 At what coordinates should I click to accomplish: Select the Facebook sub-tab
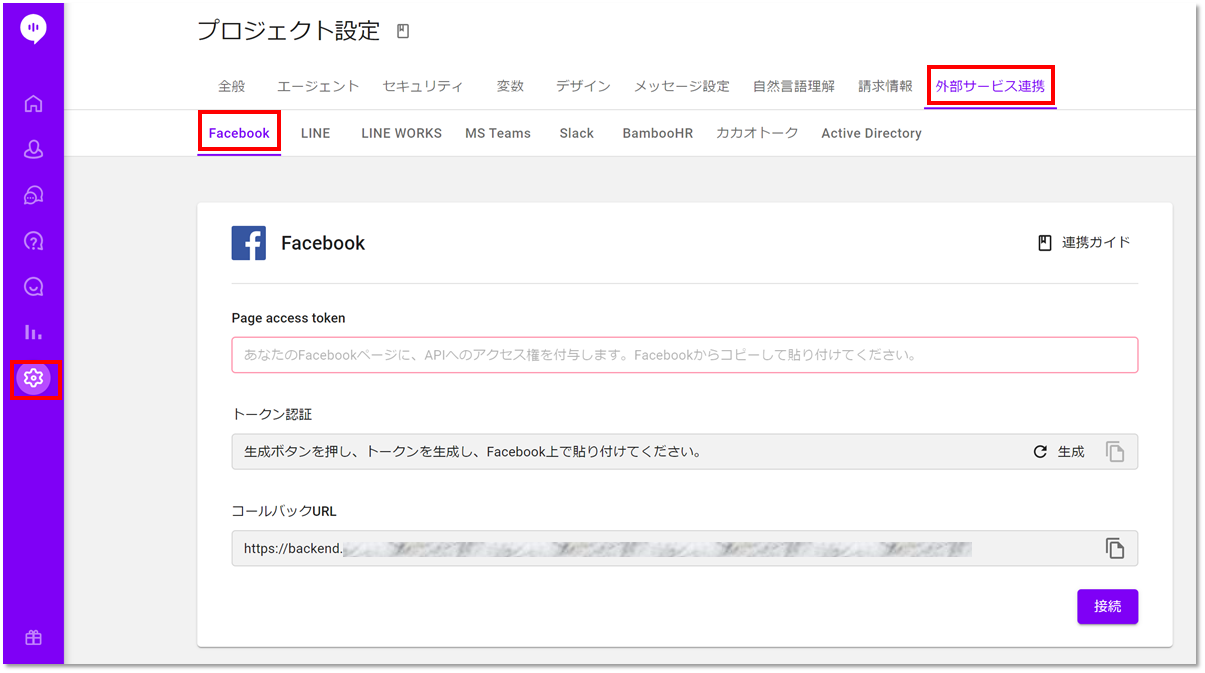tap(239, 133)
